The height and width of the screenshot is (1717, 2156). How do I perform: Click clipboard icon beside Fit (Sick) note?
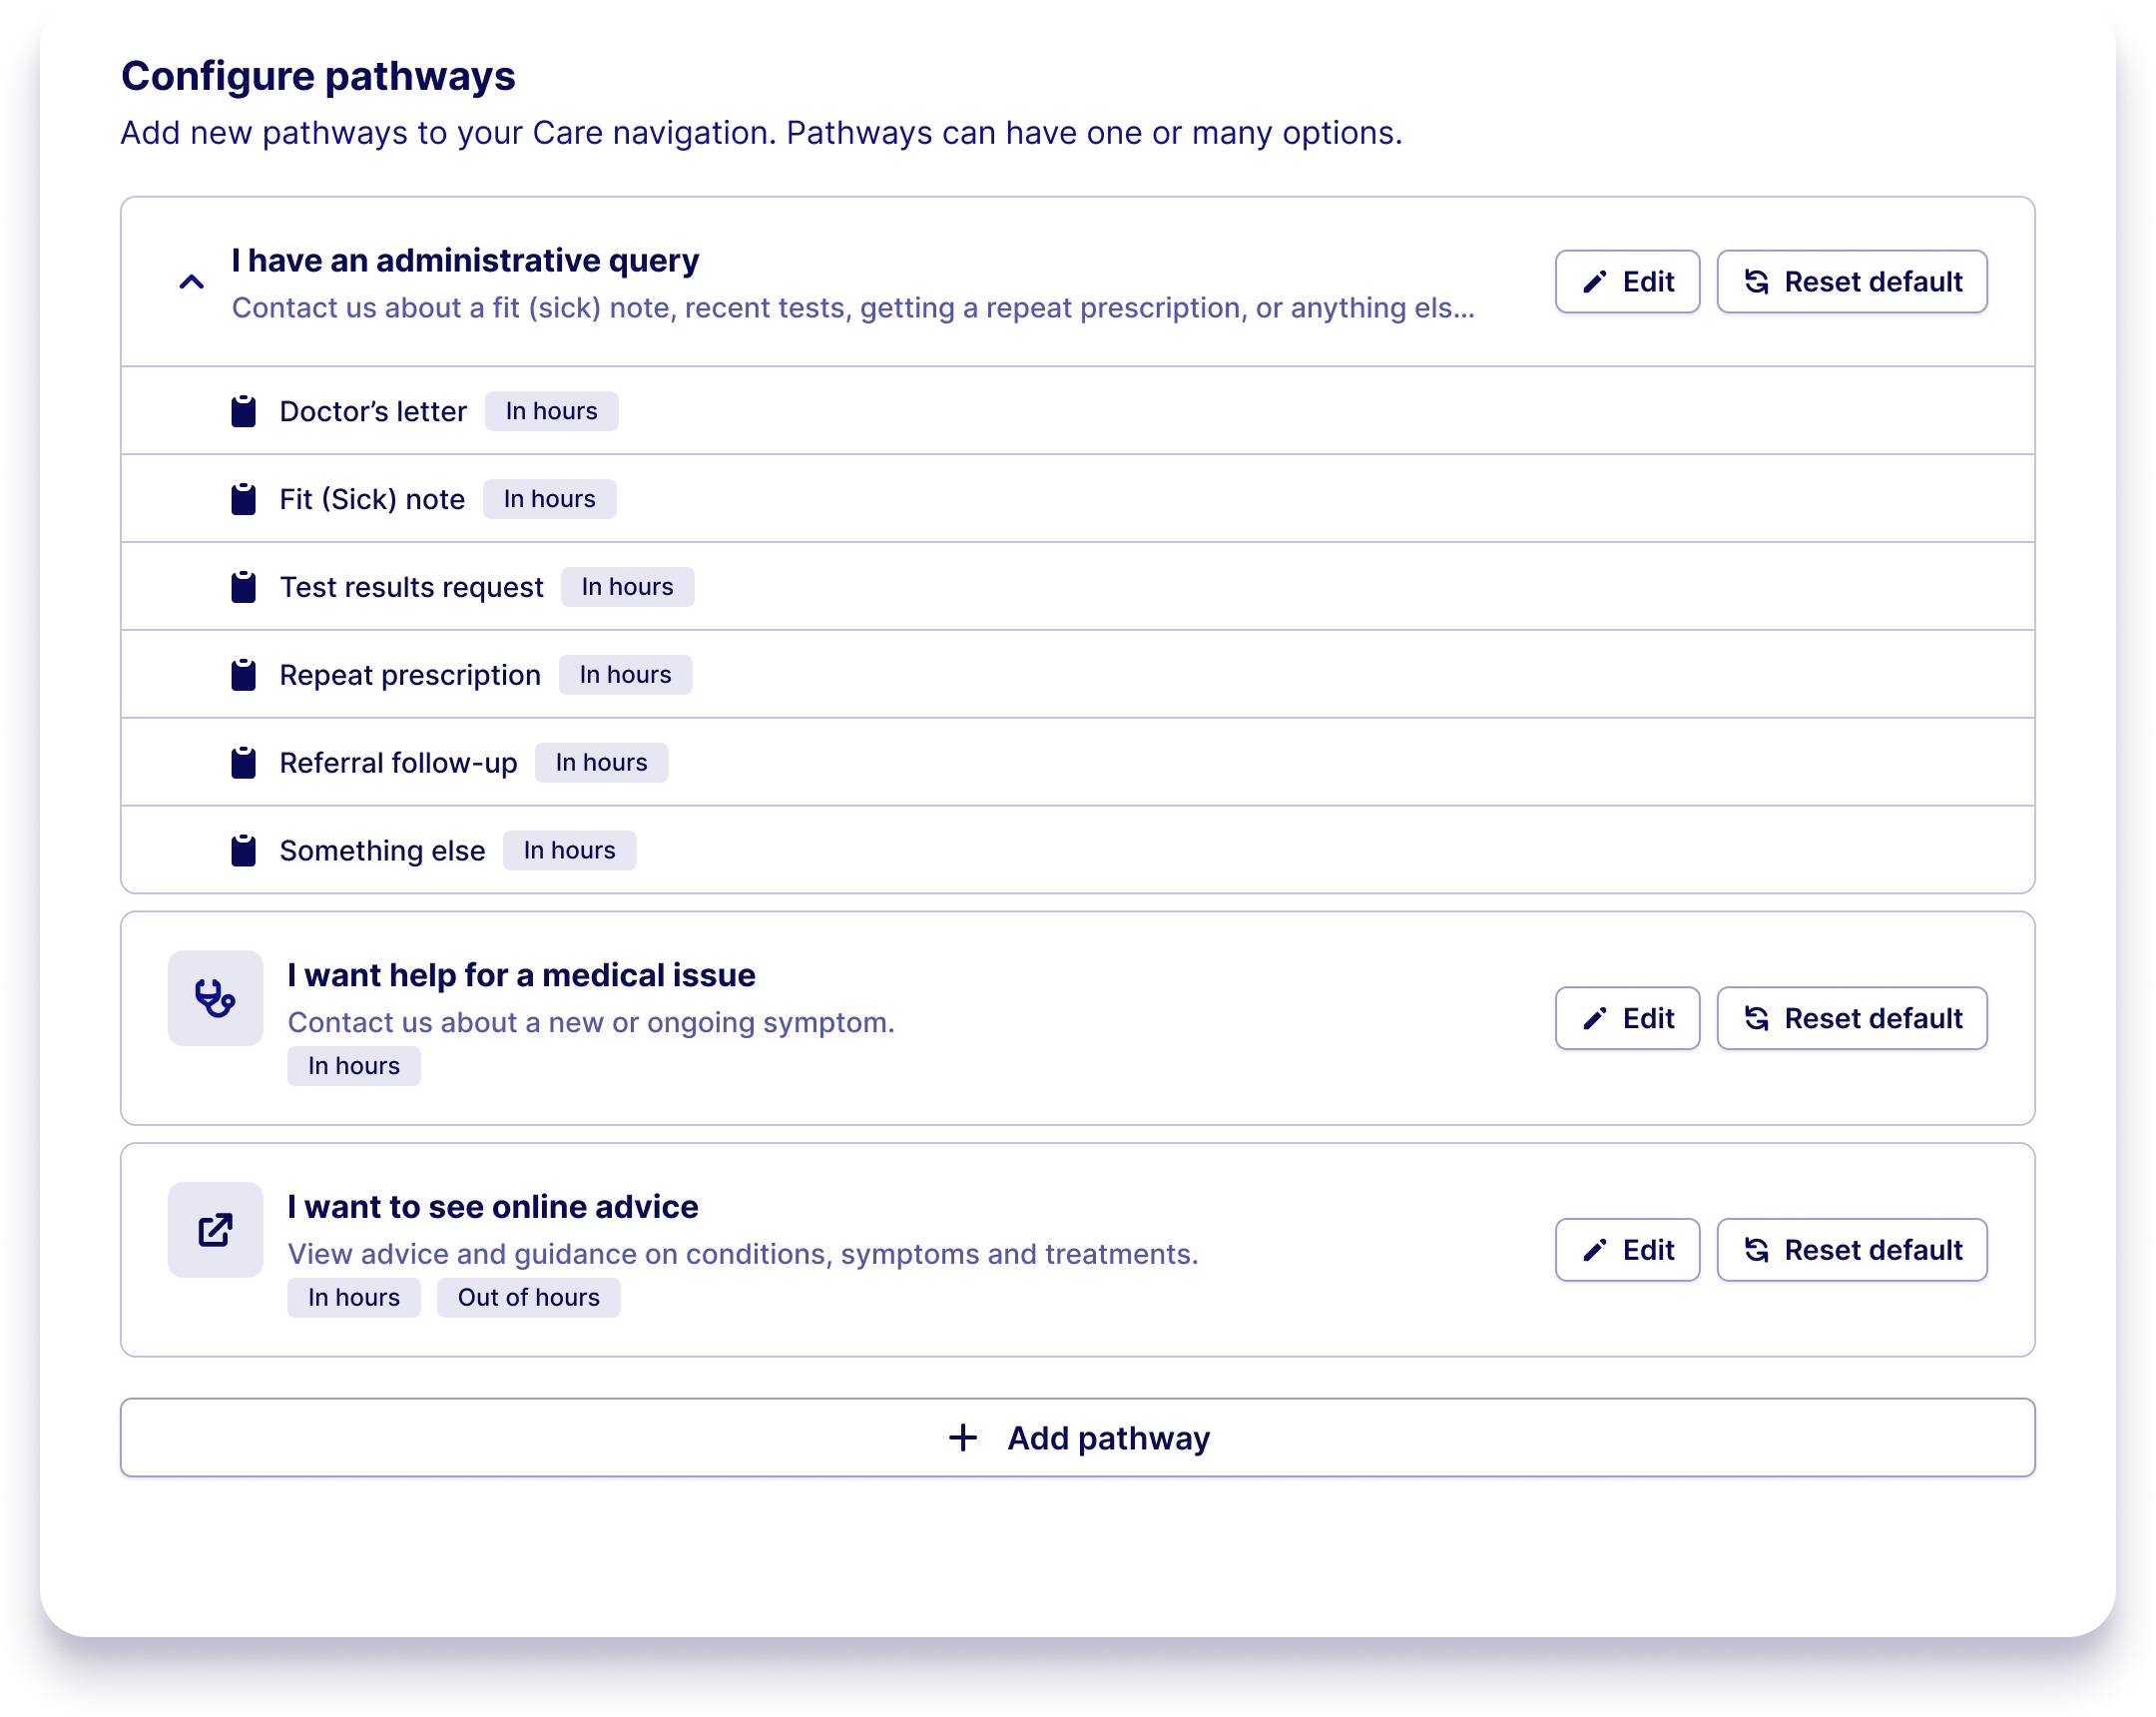tap(243, 499)
